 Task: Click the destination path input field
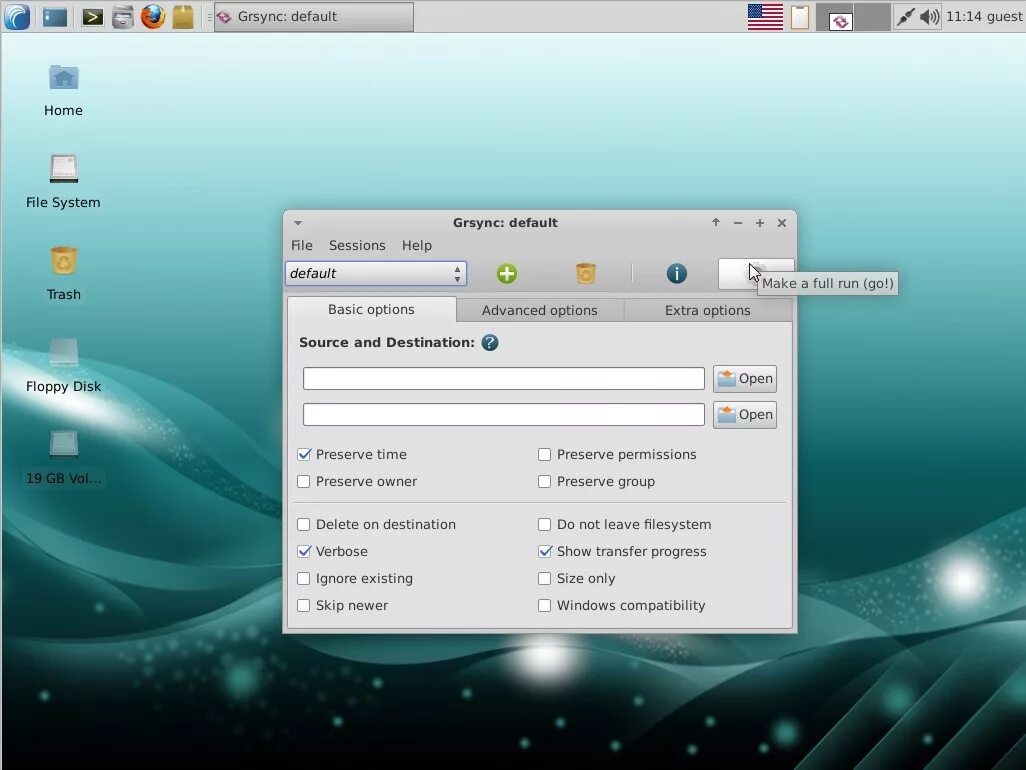click(x=504, y=415)
